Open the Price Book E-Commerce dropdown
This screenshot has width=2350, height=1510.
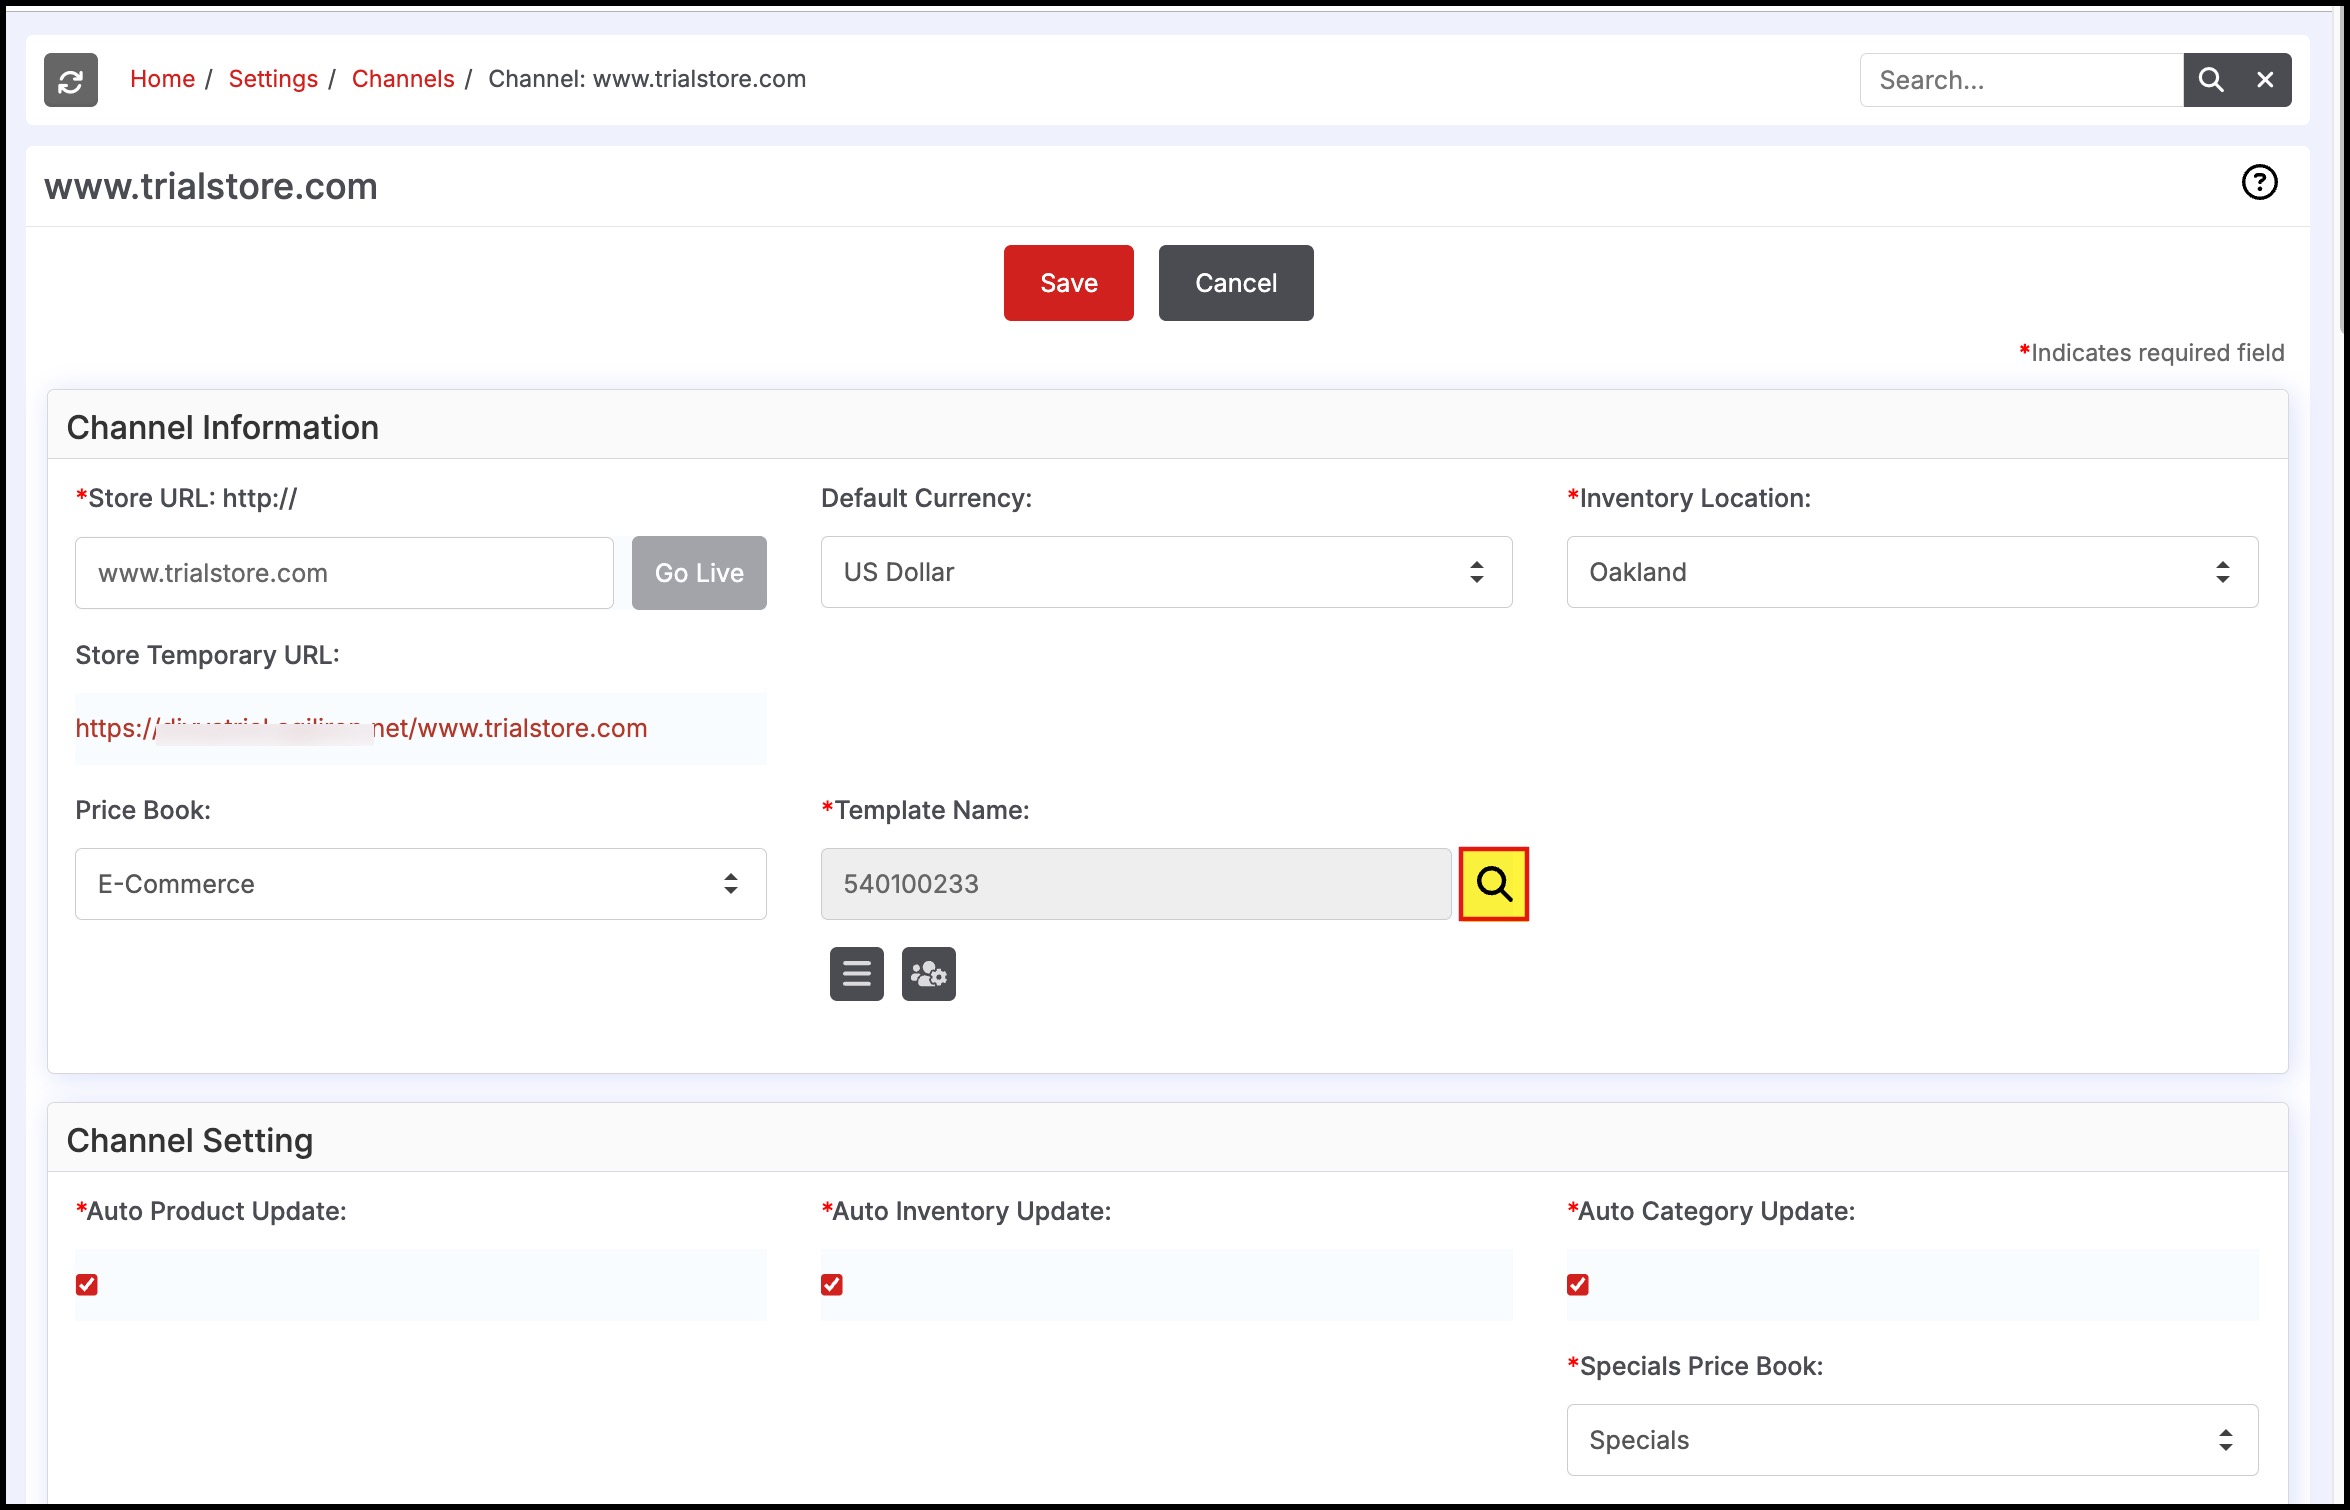pos(420,884)
